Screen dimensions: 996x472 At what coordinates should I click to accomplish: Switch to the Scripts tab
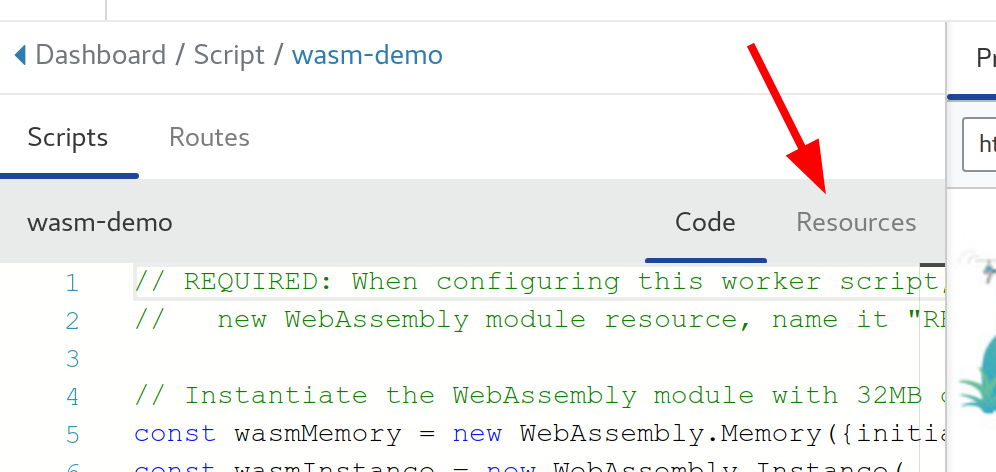[68, 137]
